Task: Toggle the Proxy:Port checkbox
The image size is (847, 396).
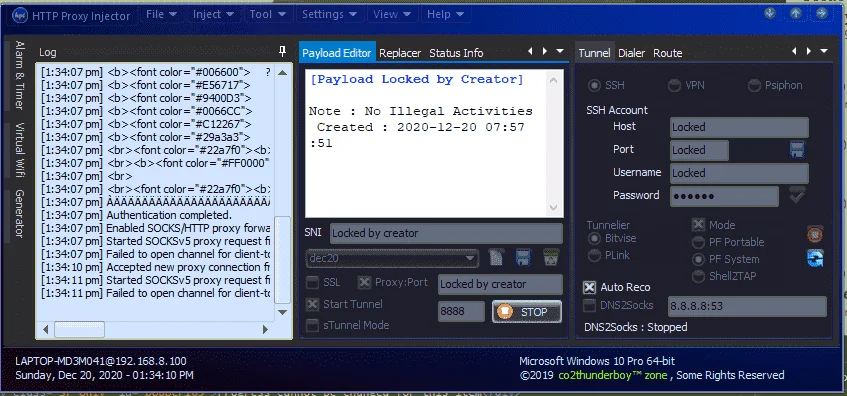Action: [365, 283]
